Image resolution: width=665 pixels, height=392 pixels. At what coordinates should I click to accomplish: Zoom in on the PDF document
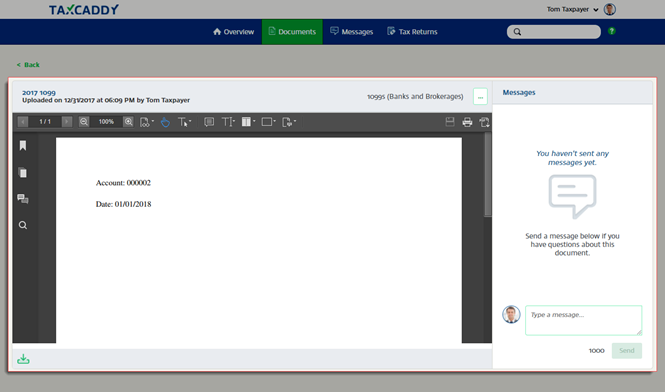pos(129,122)
